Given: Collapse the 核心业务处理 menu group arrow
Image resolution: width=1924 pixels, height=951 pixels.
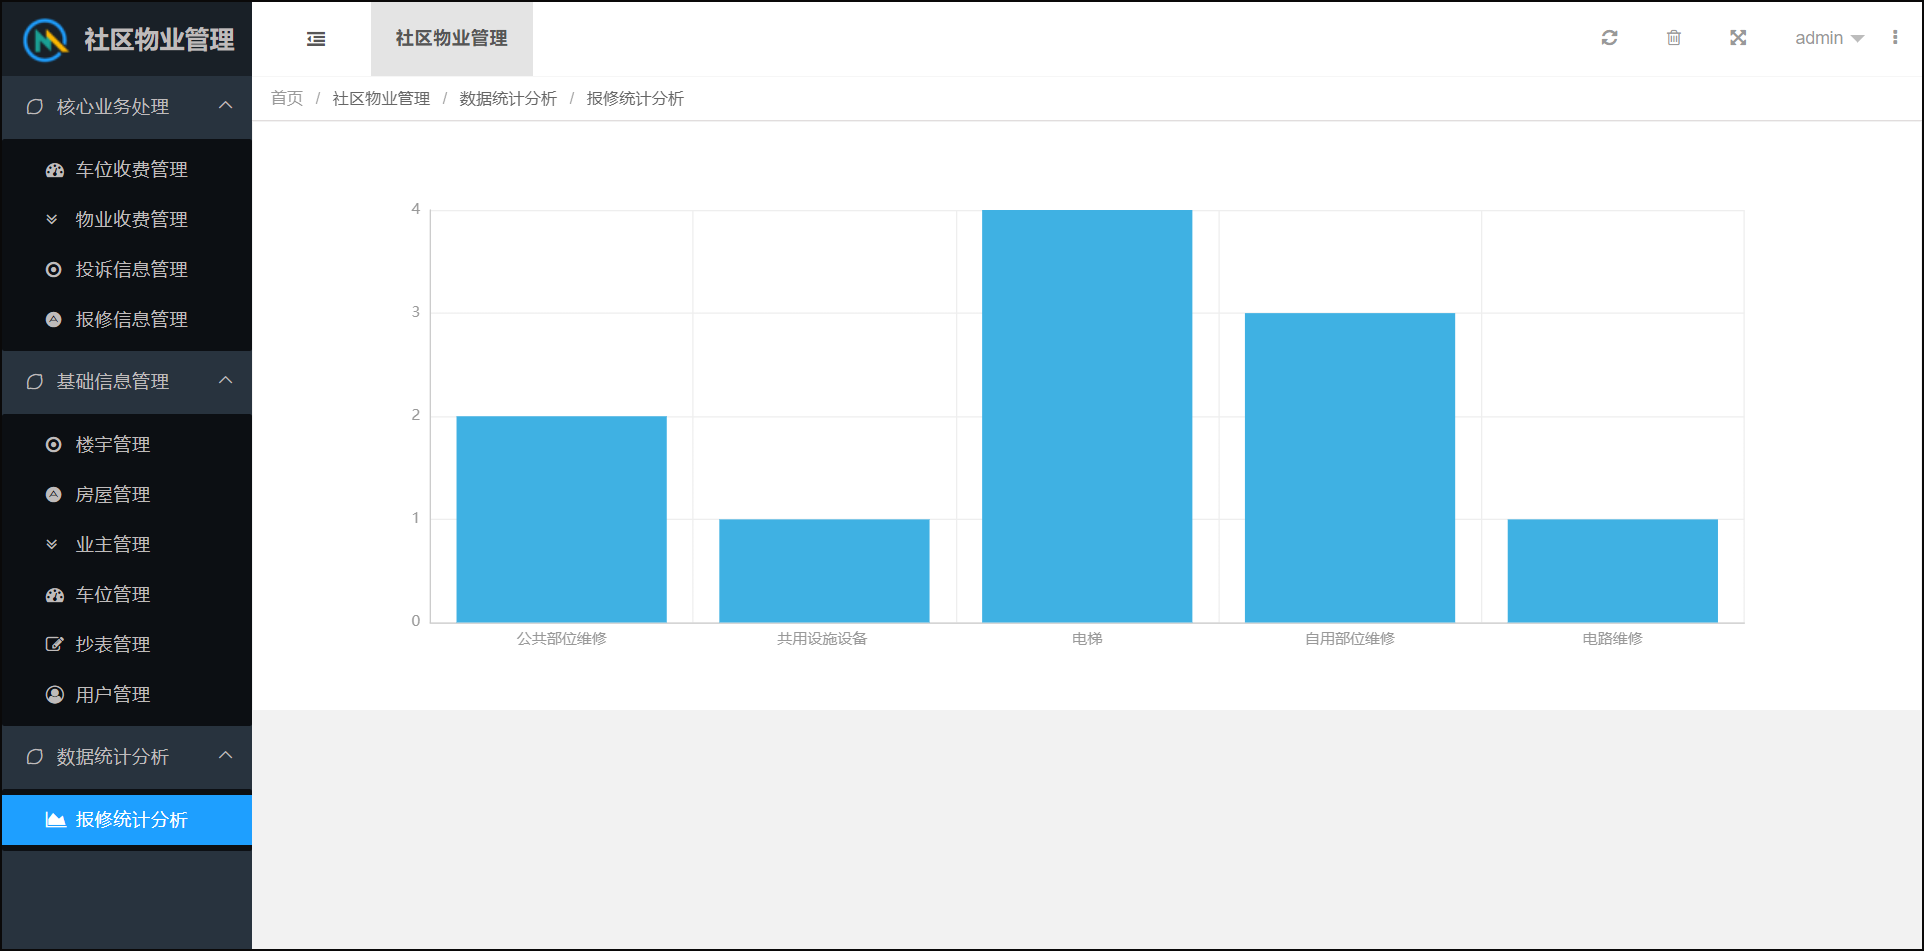Looking at the screenshot, I should click(x=226, y=106).
